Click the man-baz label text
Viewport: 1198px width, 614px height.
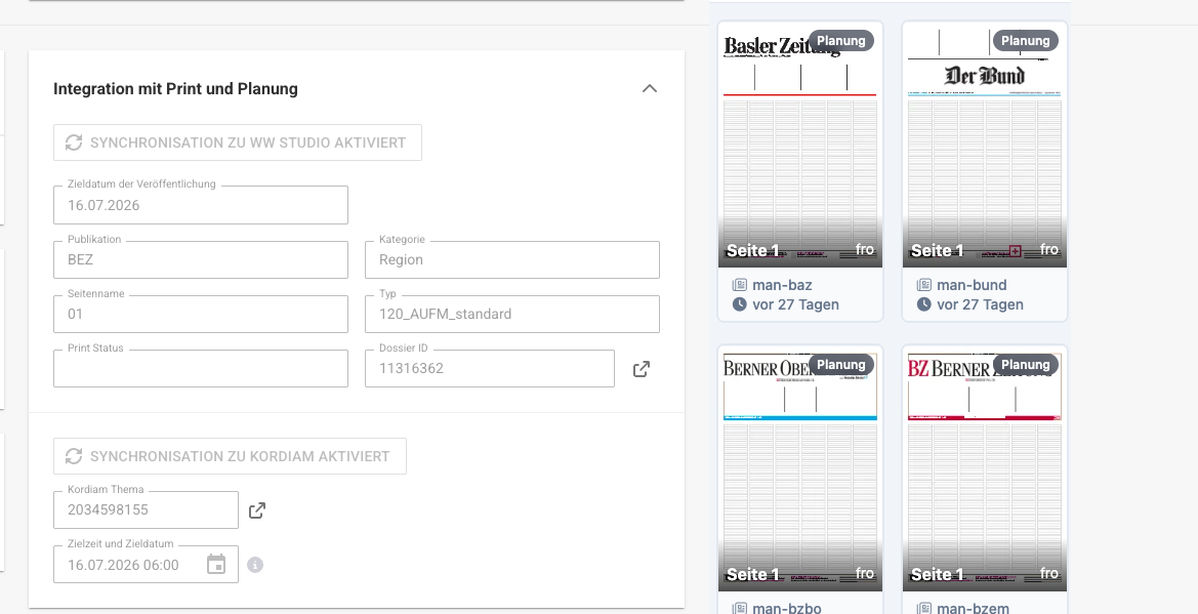[782, 285]
